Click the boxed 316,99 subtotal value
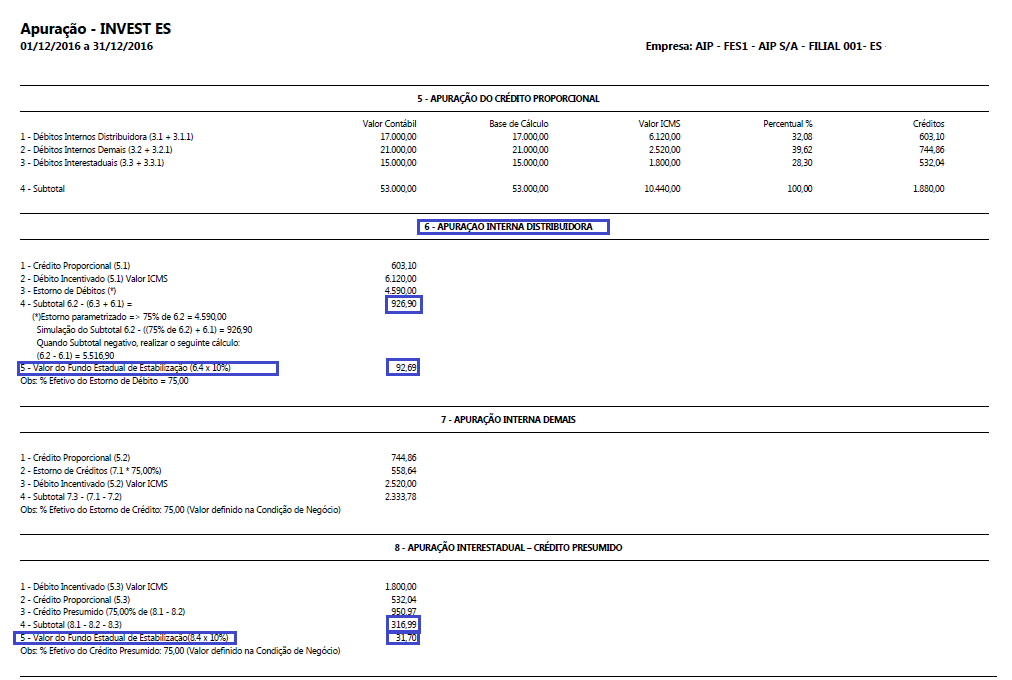1012x680 pixels. 404,624
